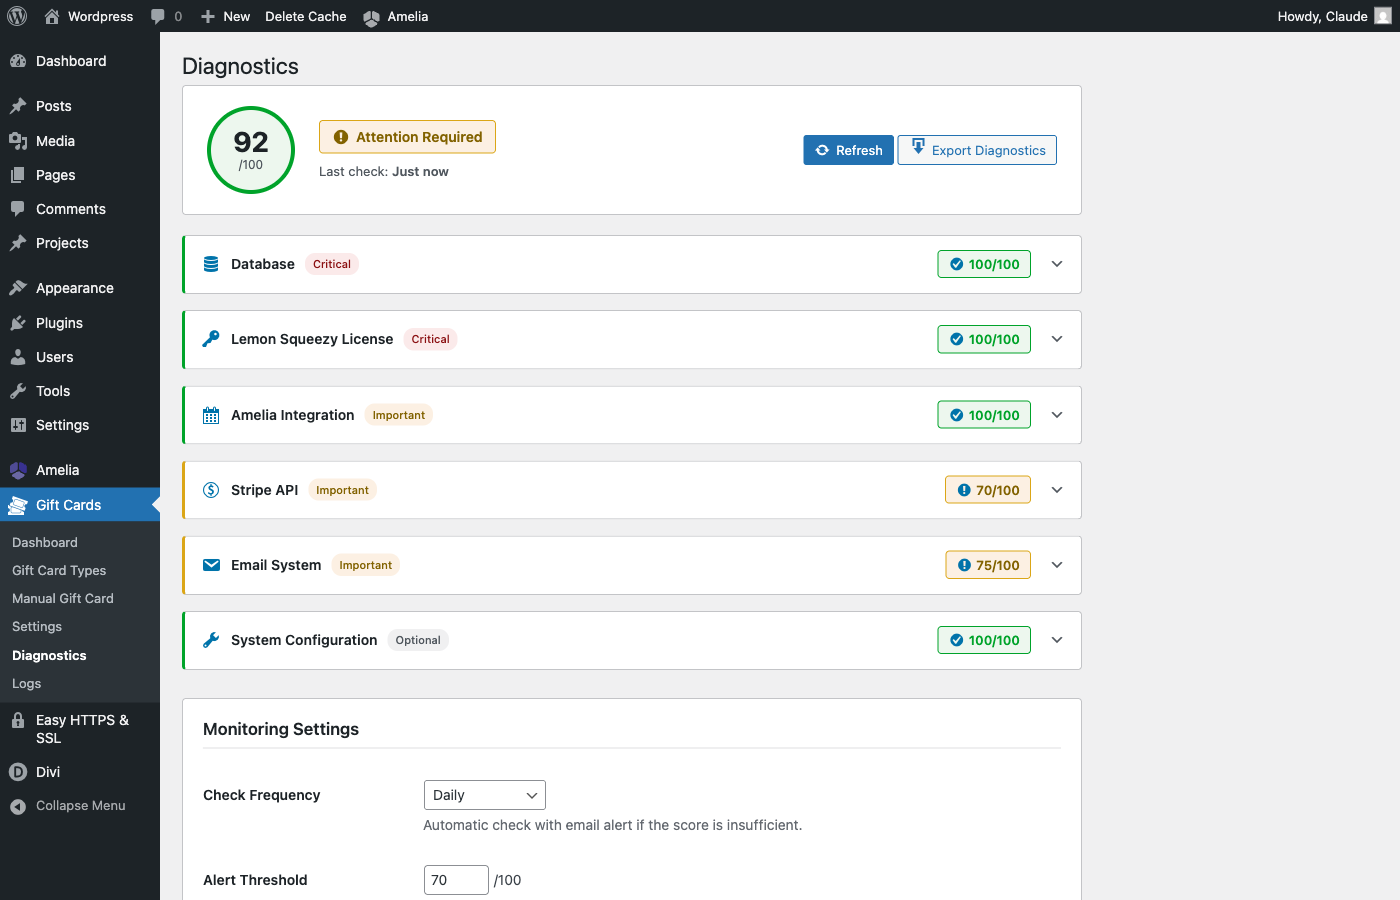Image resolution: width=1400 pixels, height=900 pixels.
Task: Click the WordPress logo icon in admin bar
Action: 17,16
